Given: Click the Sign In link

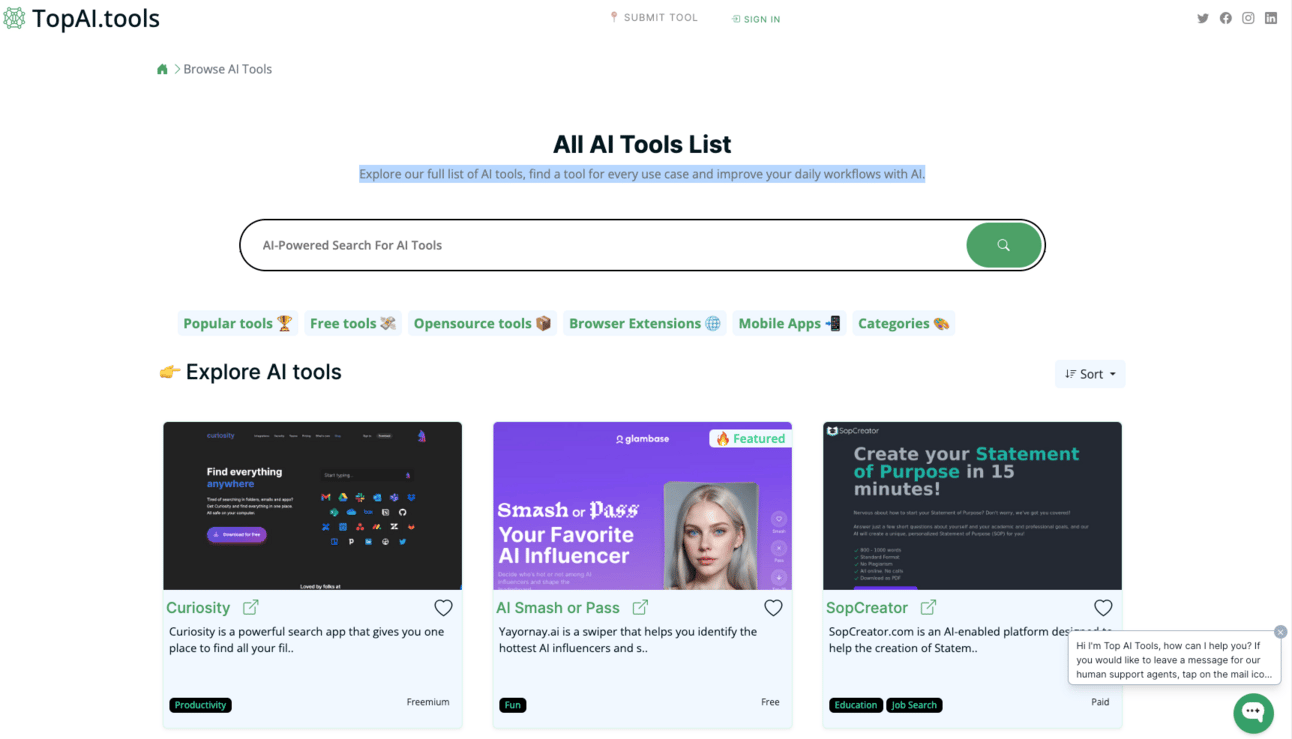Looking at the screenshot, I should point(756,19).
